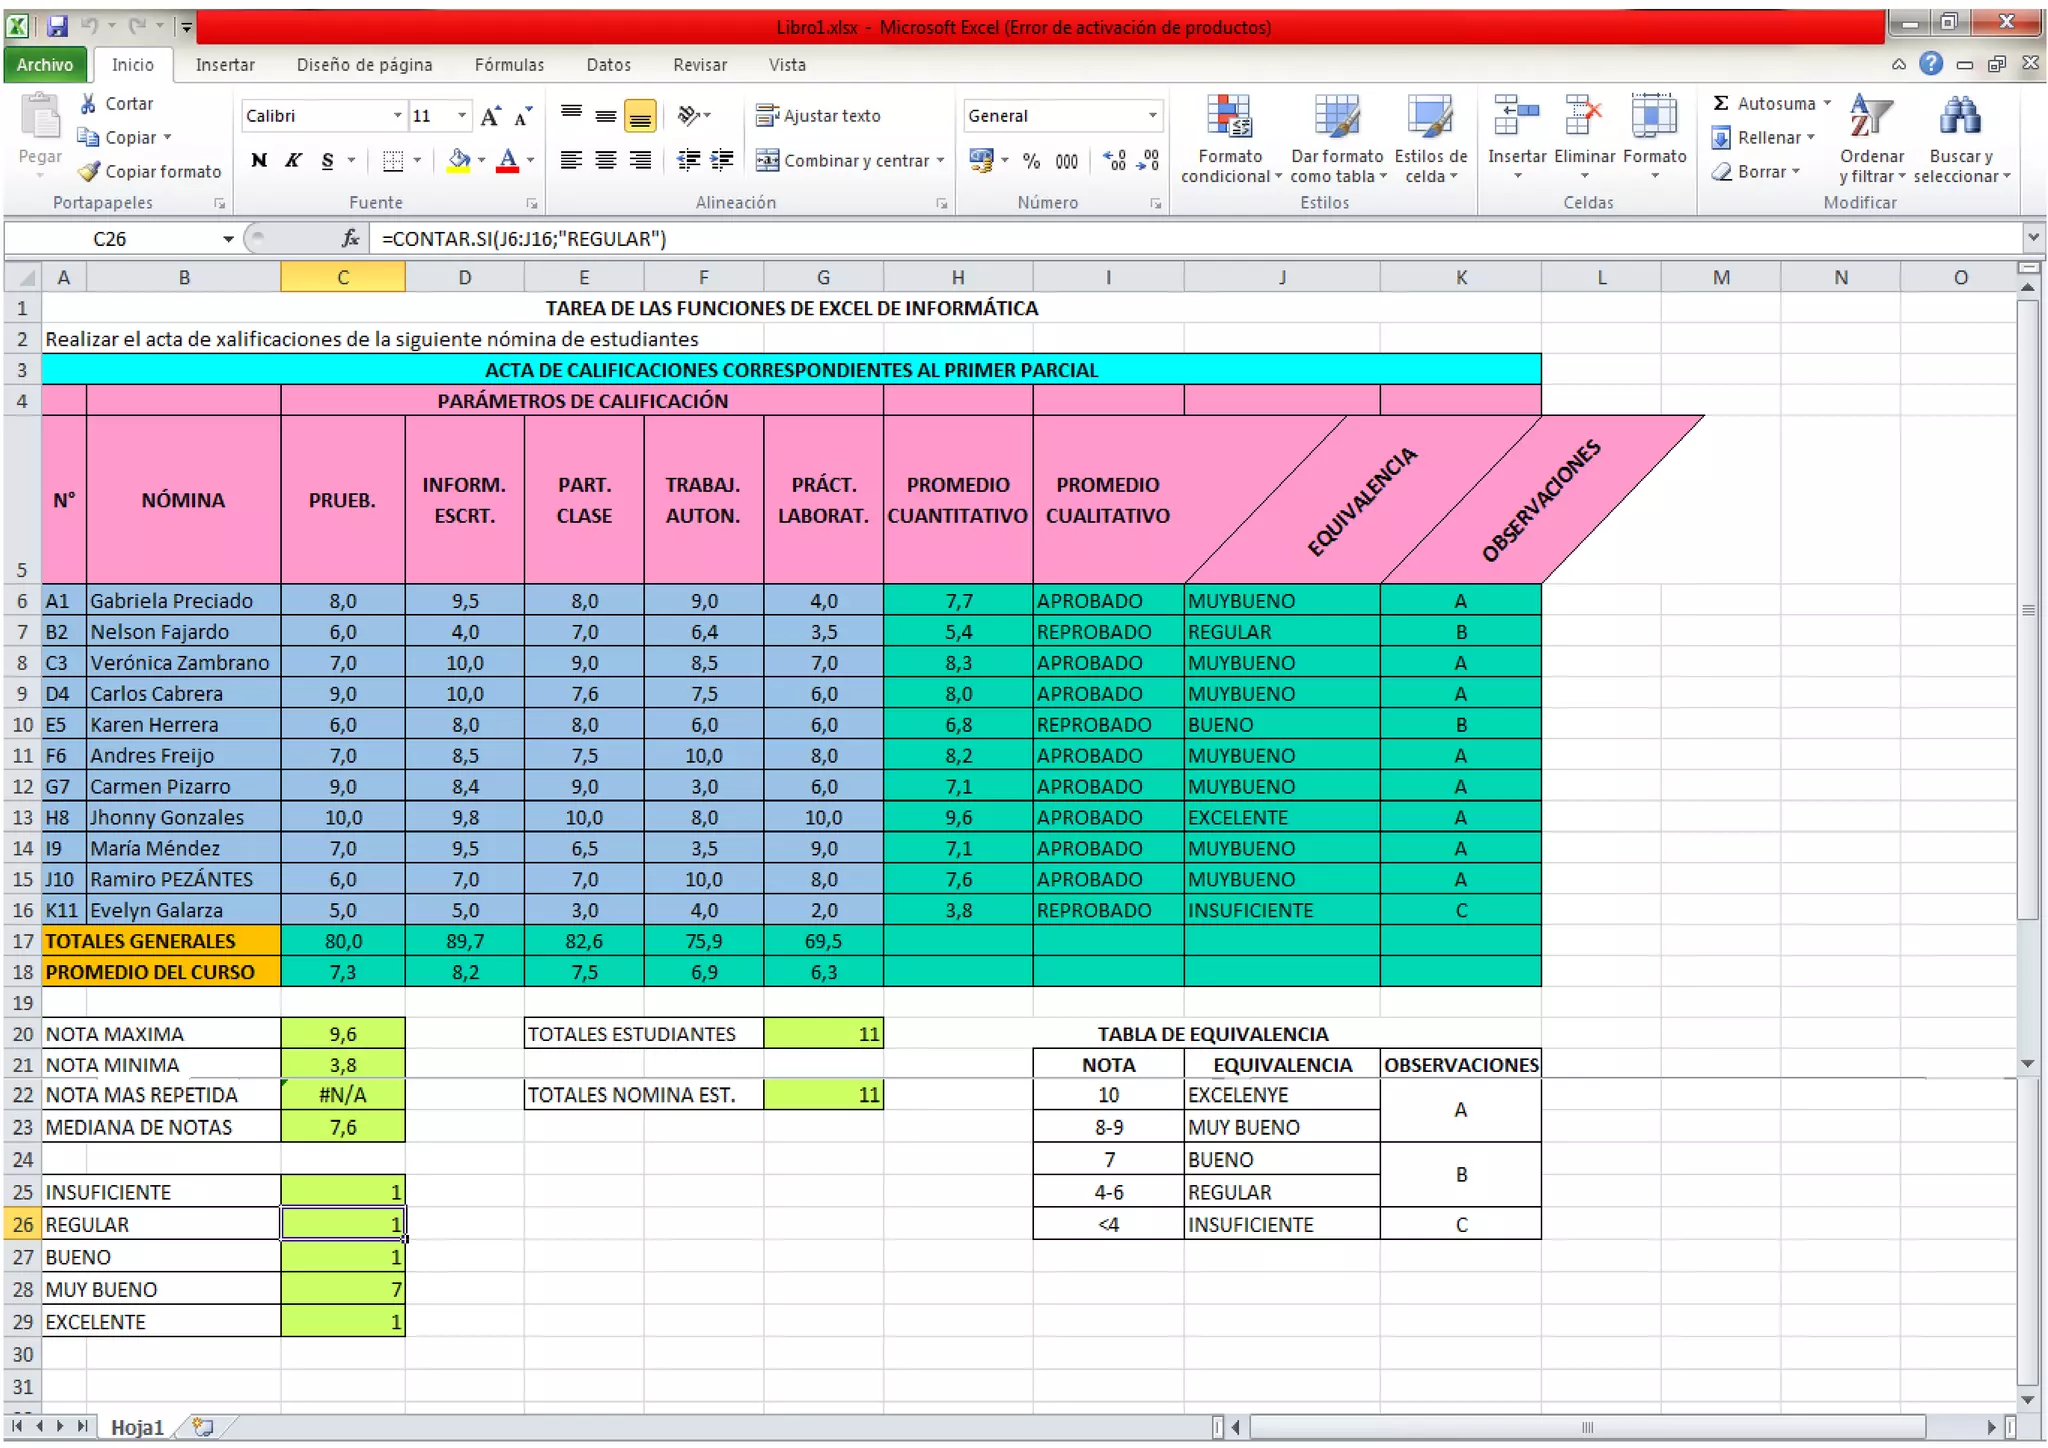Toggle italic K formatting button
The height and width of the screenshot is (1448, 2048).
coord(293,160)
